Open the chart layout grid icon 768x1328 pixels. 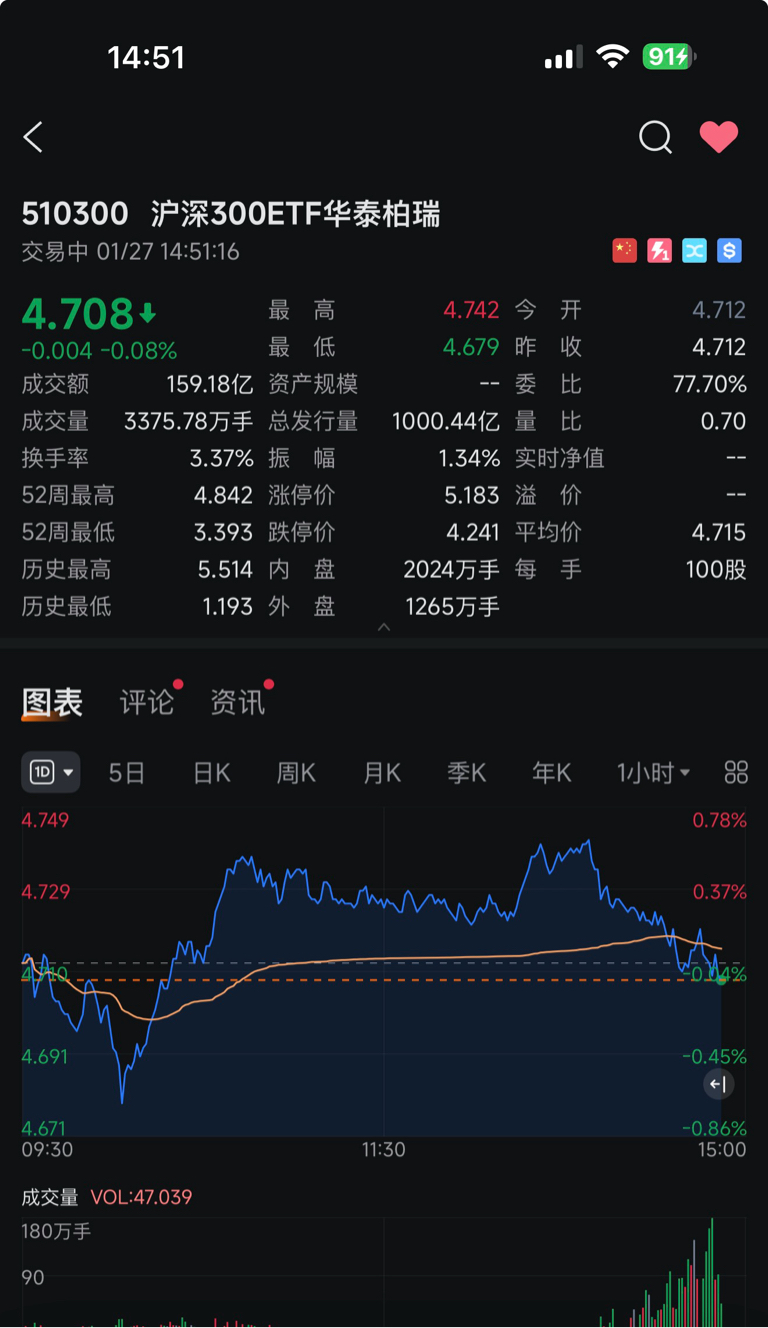(736, 772)
